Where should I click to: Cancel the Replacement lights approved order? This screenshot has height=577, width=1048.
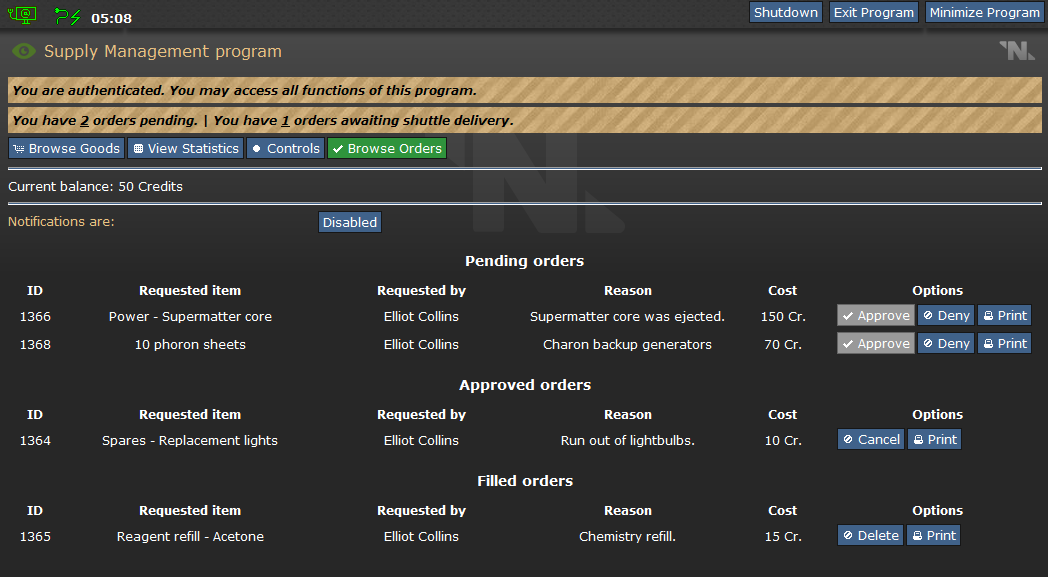(x=871, y=440)
